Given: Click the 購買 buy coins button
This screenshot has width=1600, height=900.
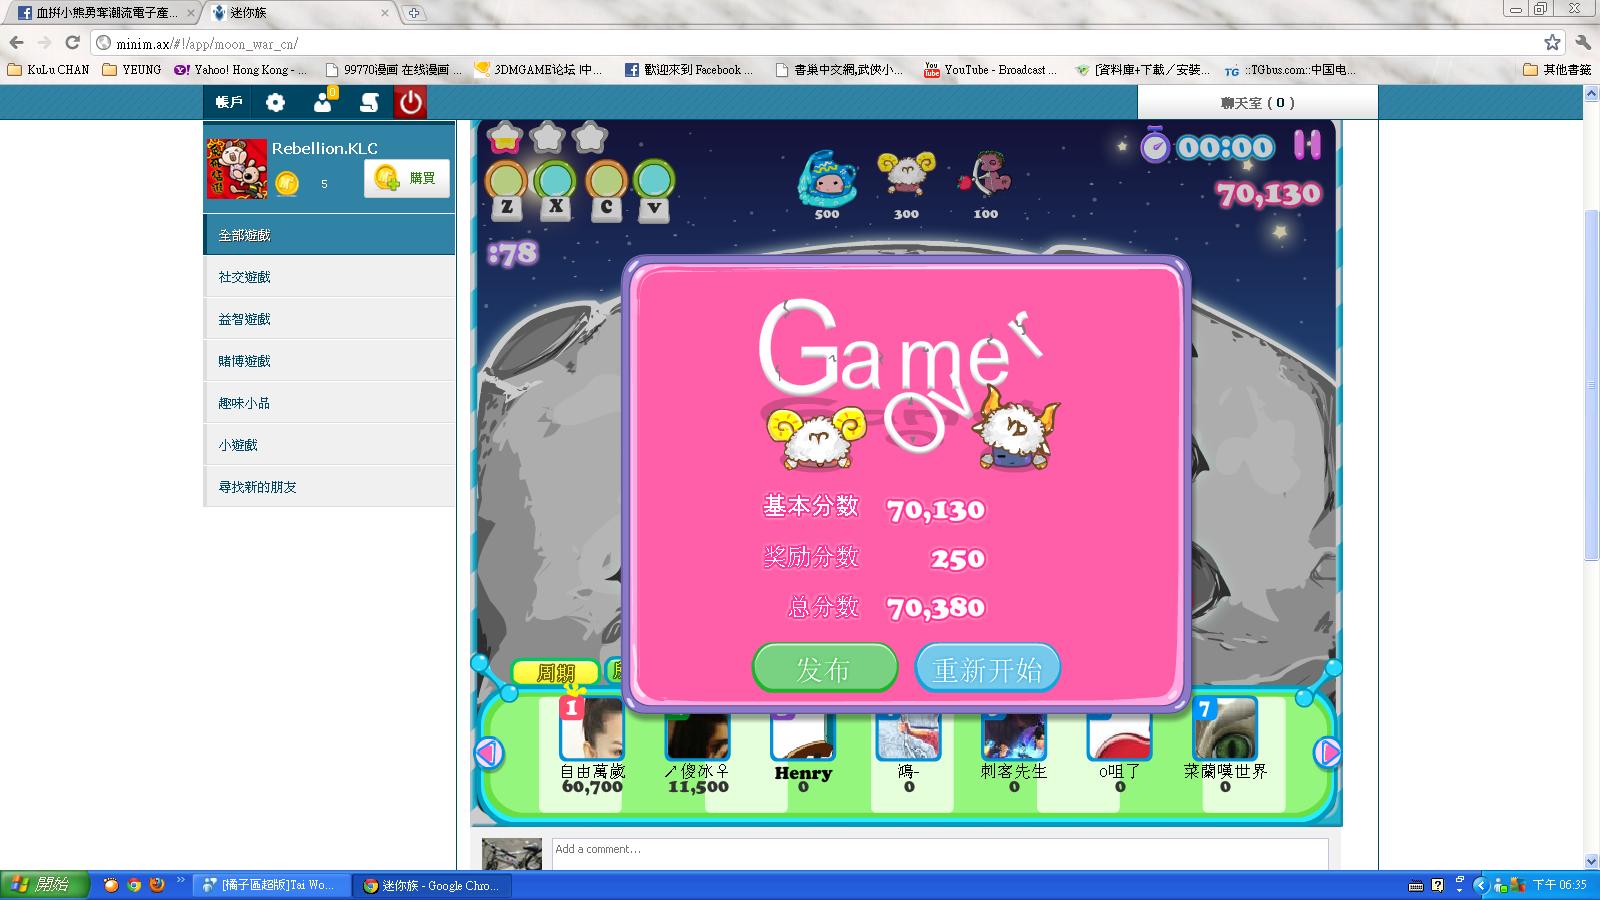Looking at the screenshot, I should pos(406,178).
